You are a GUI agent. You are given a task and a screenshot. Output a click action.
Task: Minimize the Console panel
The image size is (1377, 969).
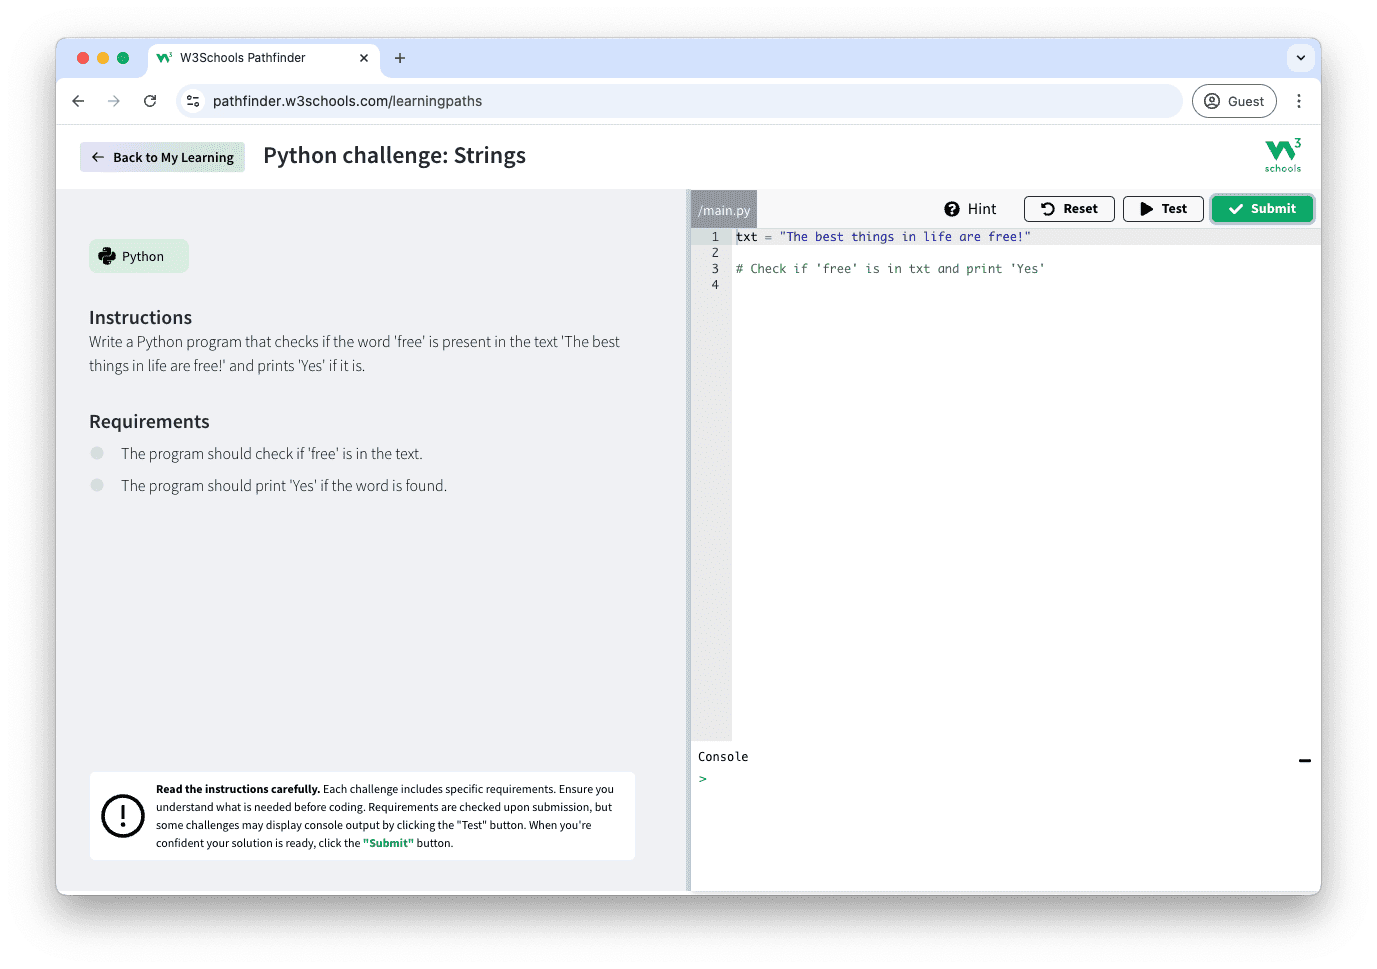1304,761
